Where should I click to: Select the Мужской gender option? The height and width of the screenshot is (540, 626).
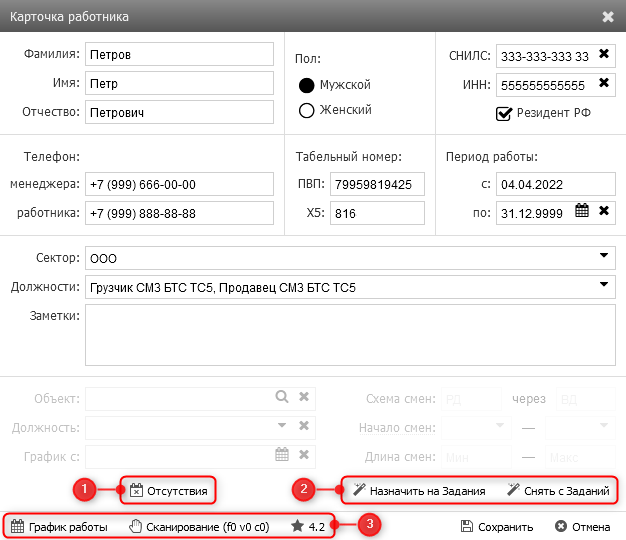coord(308,85)
